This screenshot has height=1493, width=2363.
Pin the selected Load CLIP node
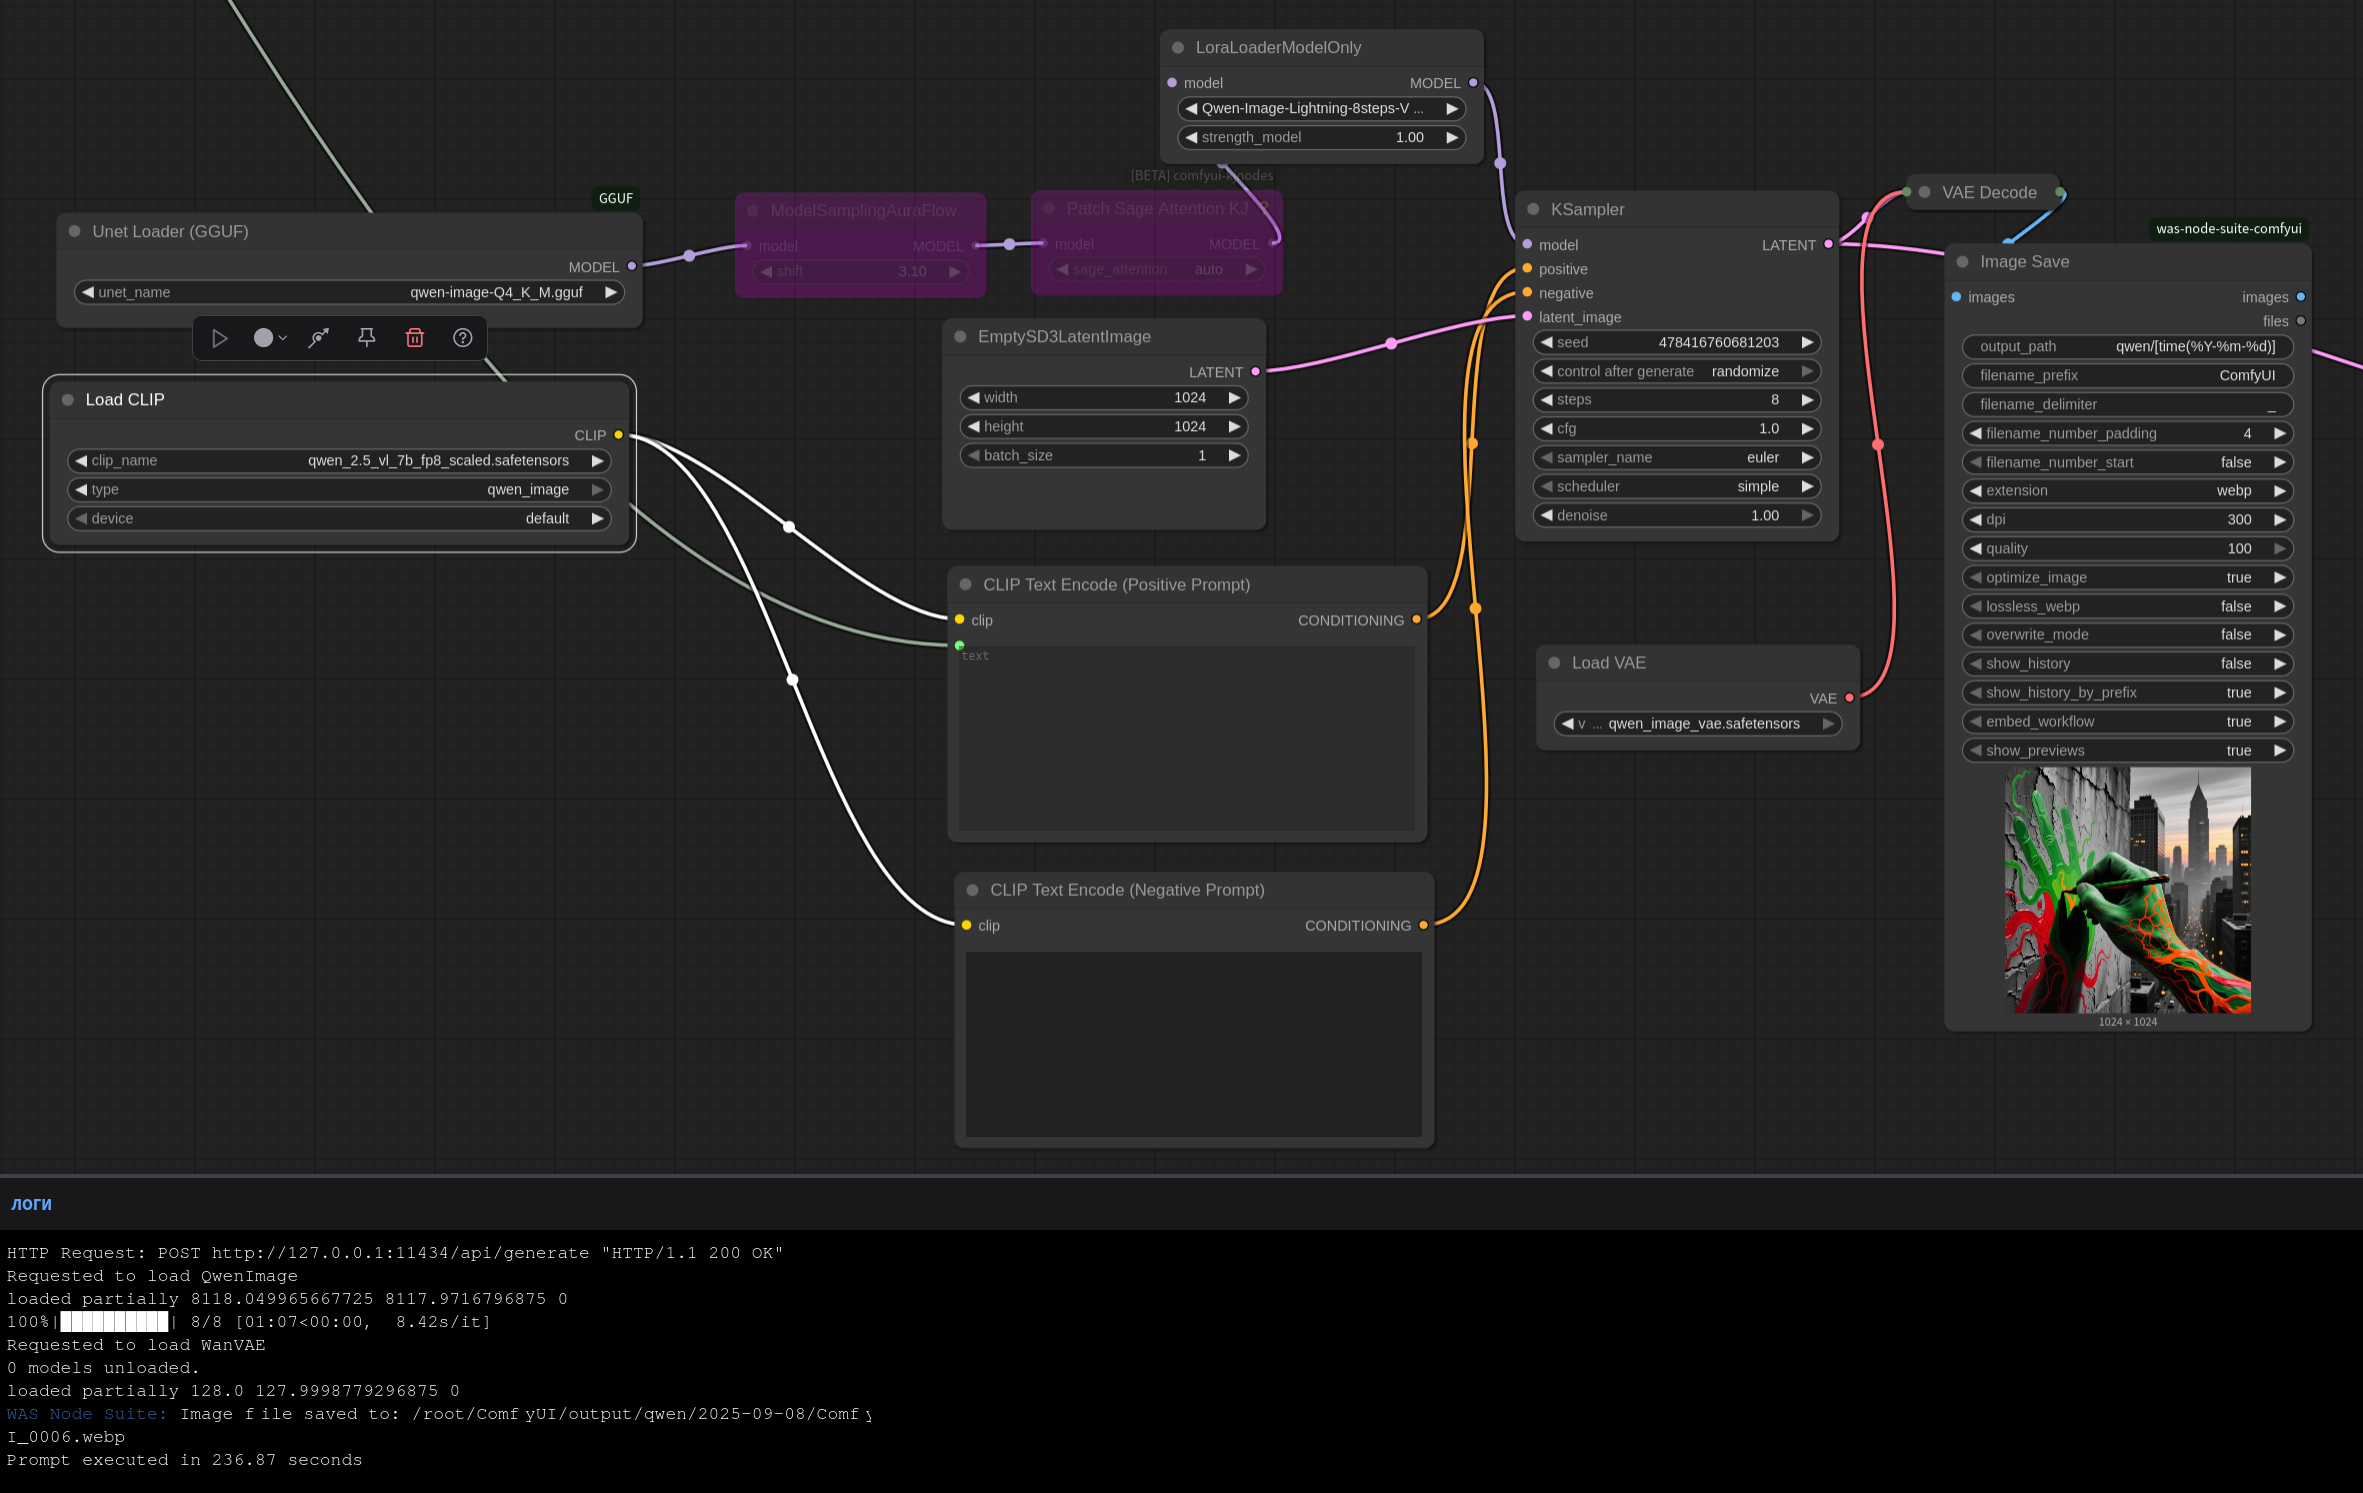click(x=367, y=338)
